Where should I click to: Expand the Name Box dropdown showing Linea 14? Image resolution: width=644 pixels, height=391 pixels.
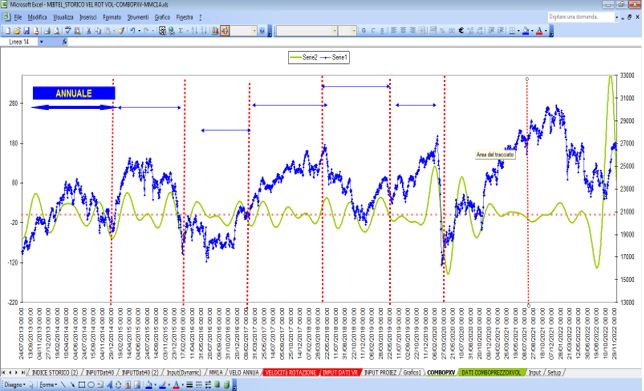[x=41, y=42]
